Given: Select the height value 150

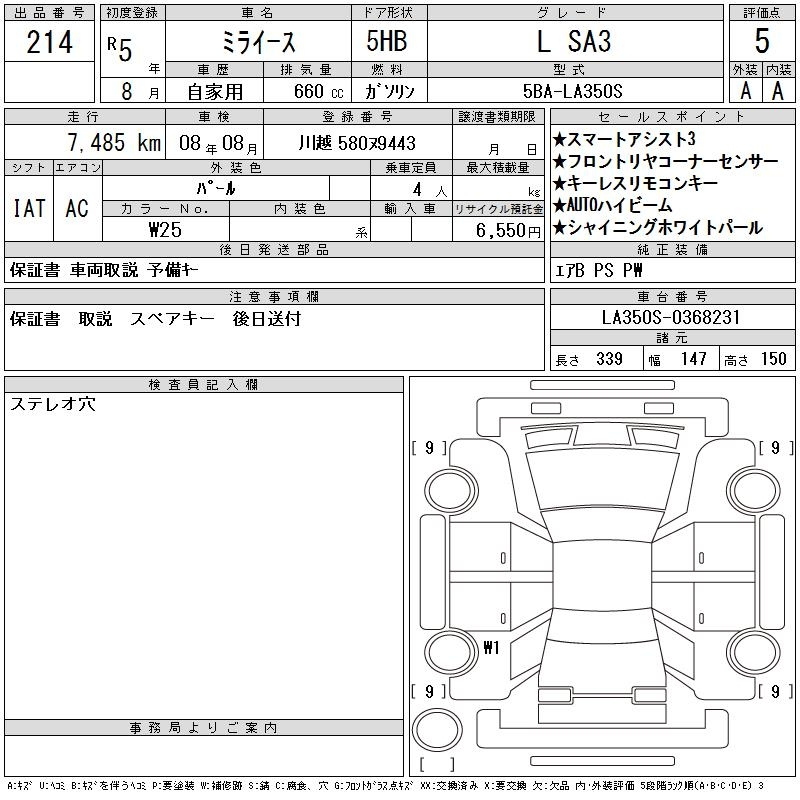Looking at the screenshot, I should (773, 359).
